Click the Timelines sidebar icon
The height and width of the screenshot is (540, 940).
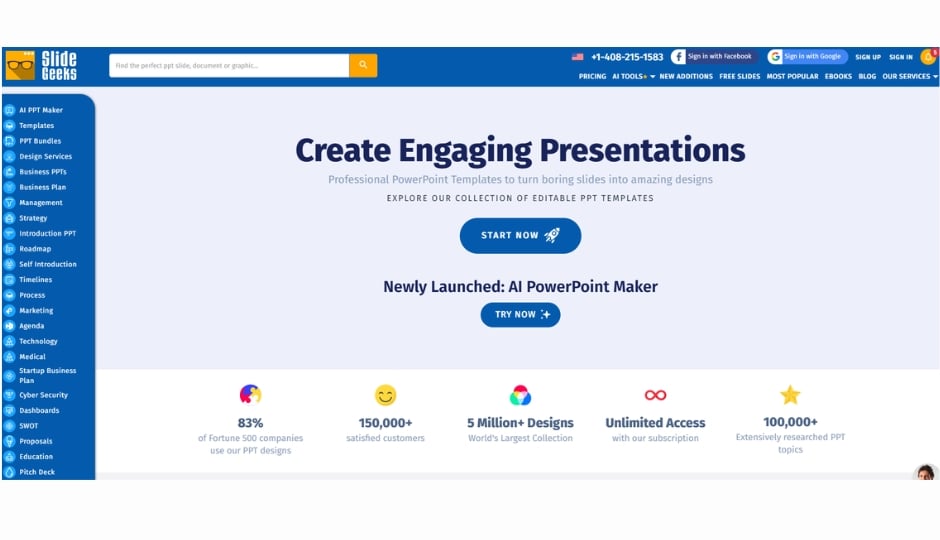[10, 280]
